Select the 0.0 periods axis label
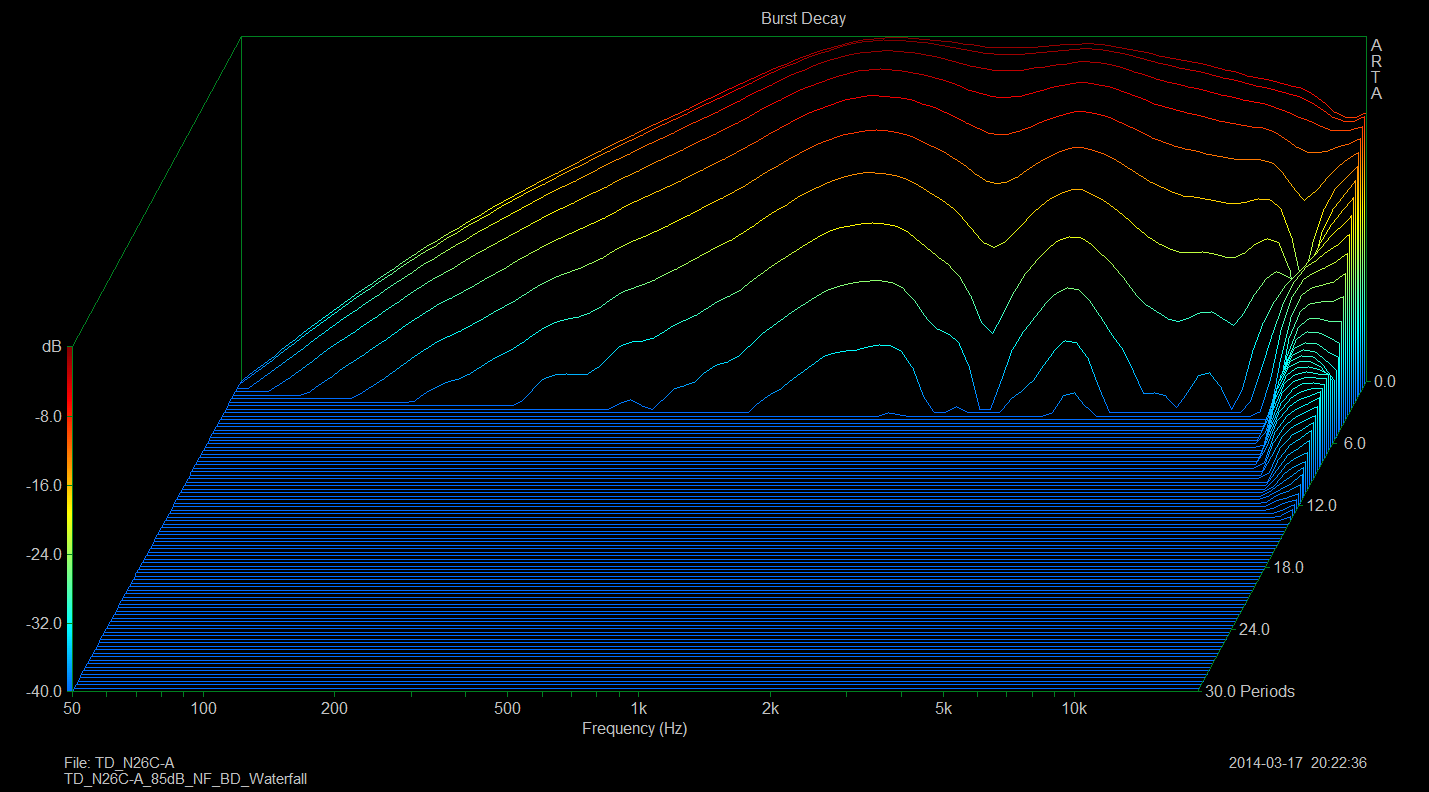This screenshot has height=792, width=1429. (1384, 381)
